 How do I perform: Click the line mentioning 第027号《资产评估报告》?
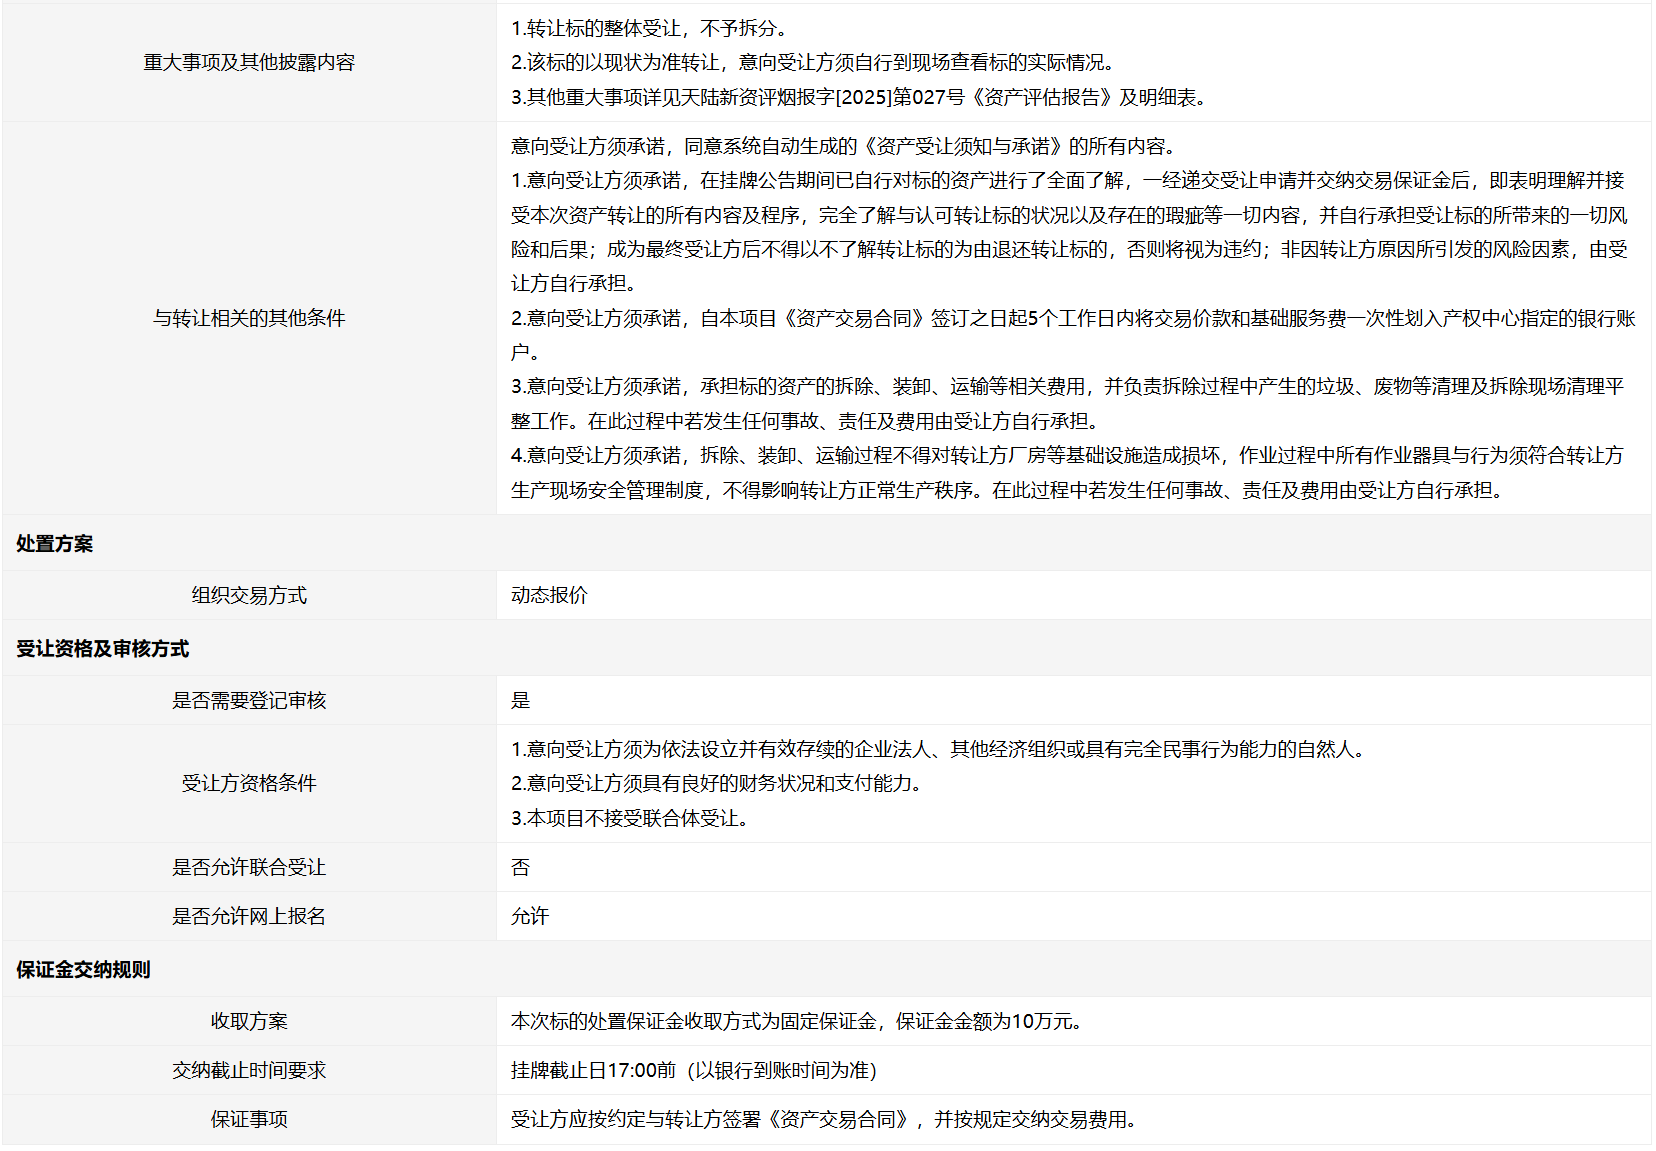point(860,97)
